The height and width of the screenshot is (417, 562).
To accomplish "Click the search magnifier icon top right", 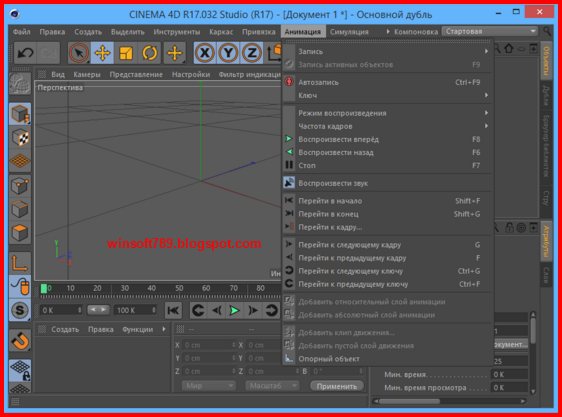I will click(x=547, y=31).
